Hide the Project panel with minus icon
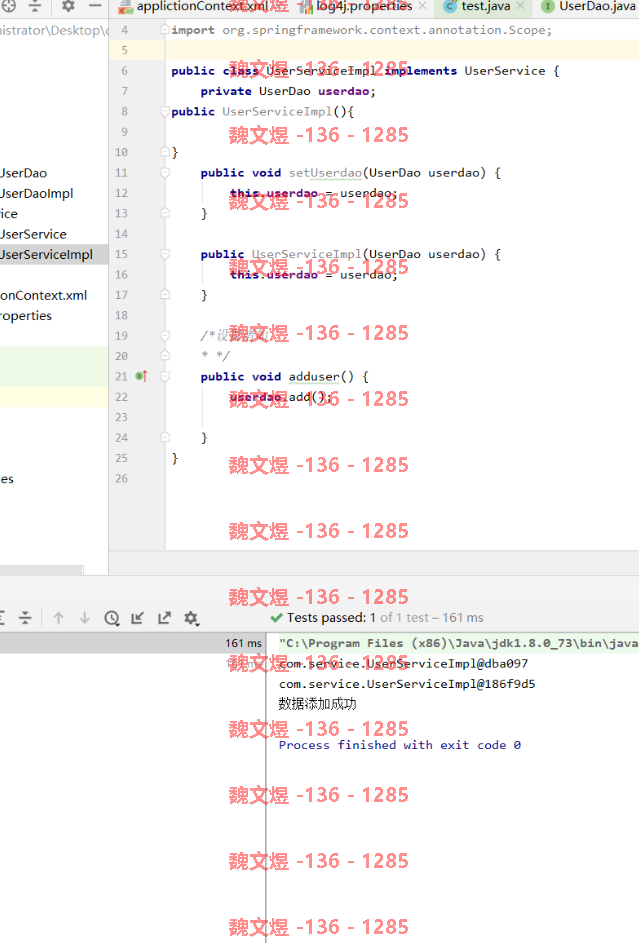 [x=95, y=6]
